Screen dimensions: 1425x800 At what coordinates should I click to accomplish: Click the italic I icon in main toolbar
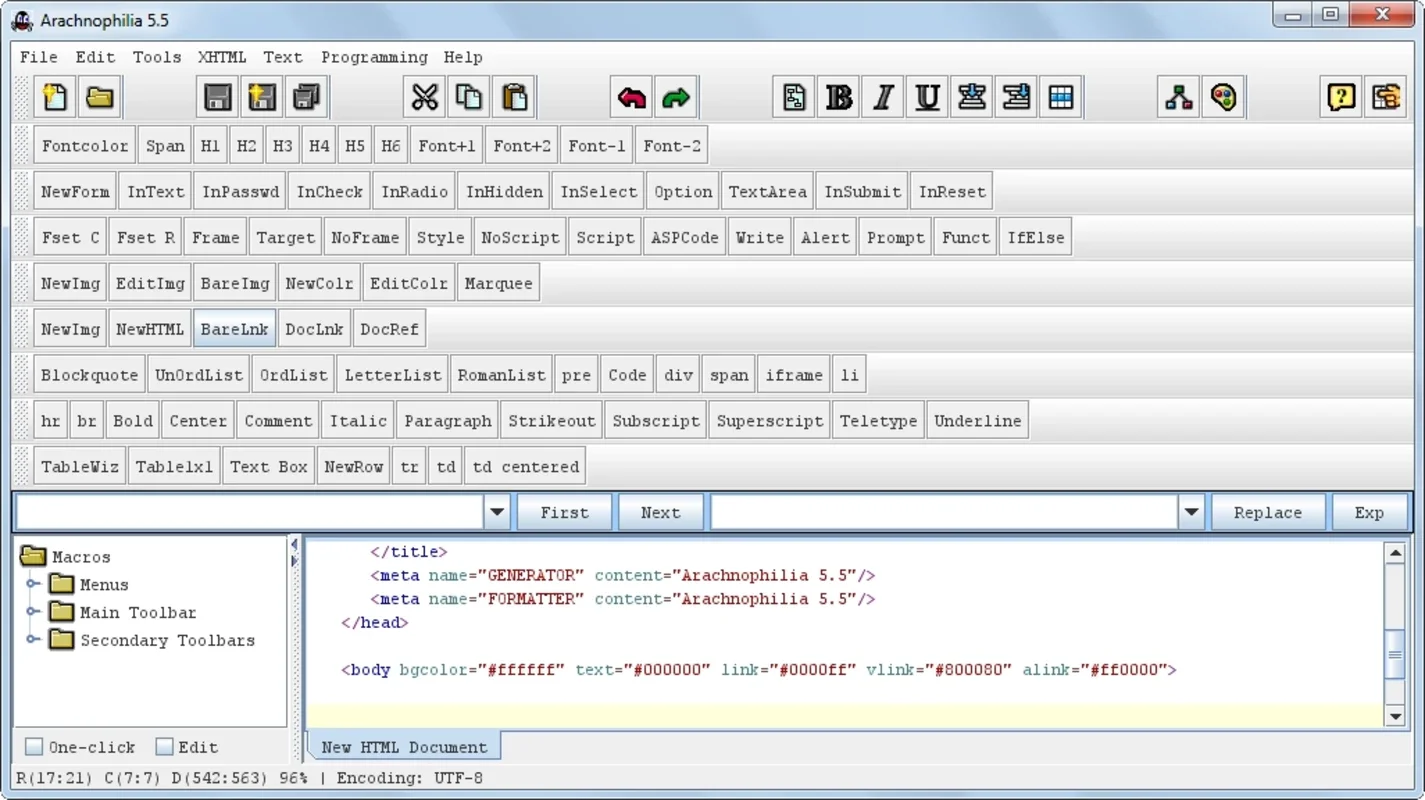pyautogui.click(x=883, y=97)
